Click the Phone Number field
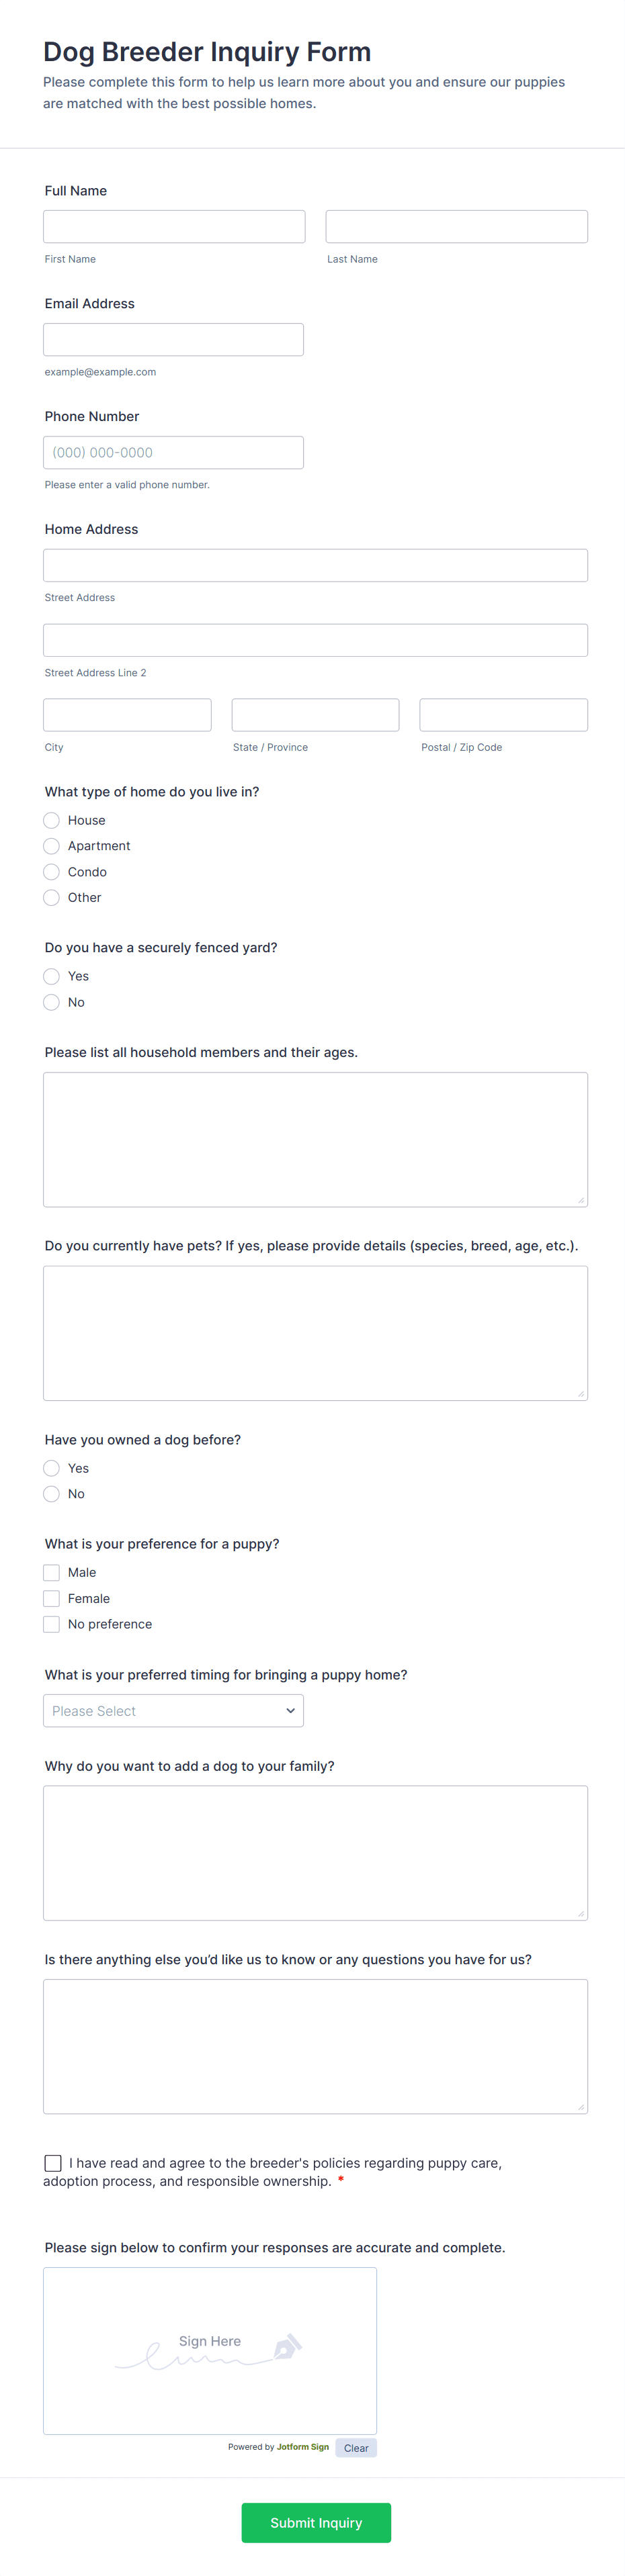This screenshot has width=625, height=2576. click(x=173, y=453)
